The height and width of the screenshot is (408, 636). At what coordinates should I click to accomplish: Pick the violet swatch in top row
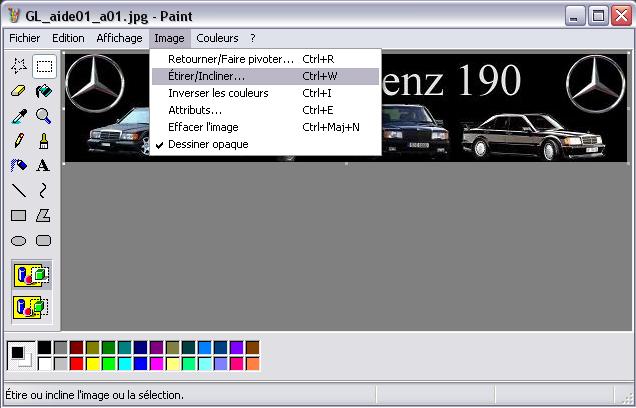coord(236,348)
